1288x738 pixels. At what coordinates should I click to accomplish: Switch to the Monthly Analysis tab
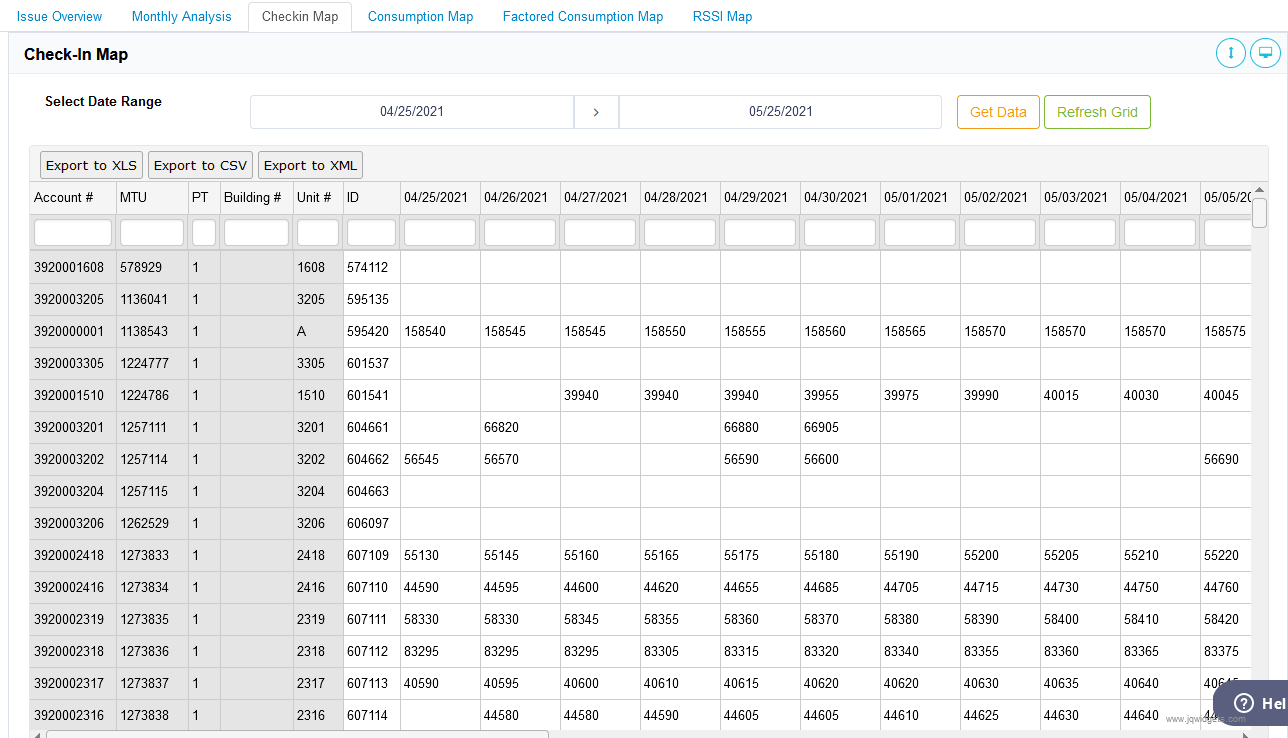(x=181, y=17)
